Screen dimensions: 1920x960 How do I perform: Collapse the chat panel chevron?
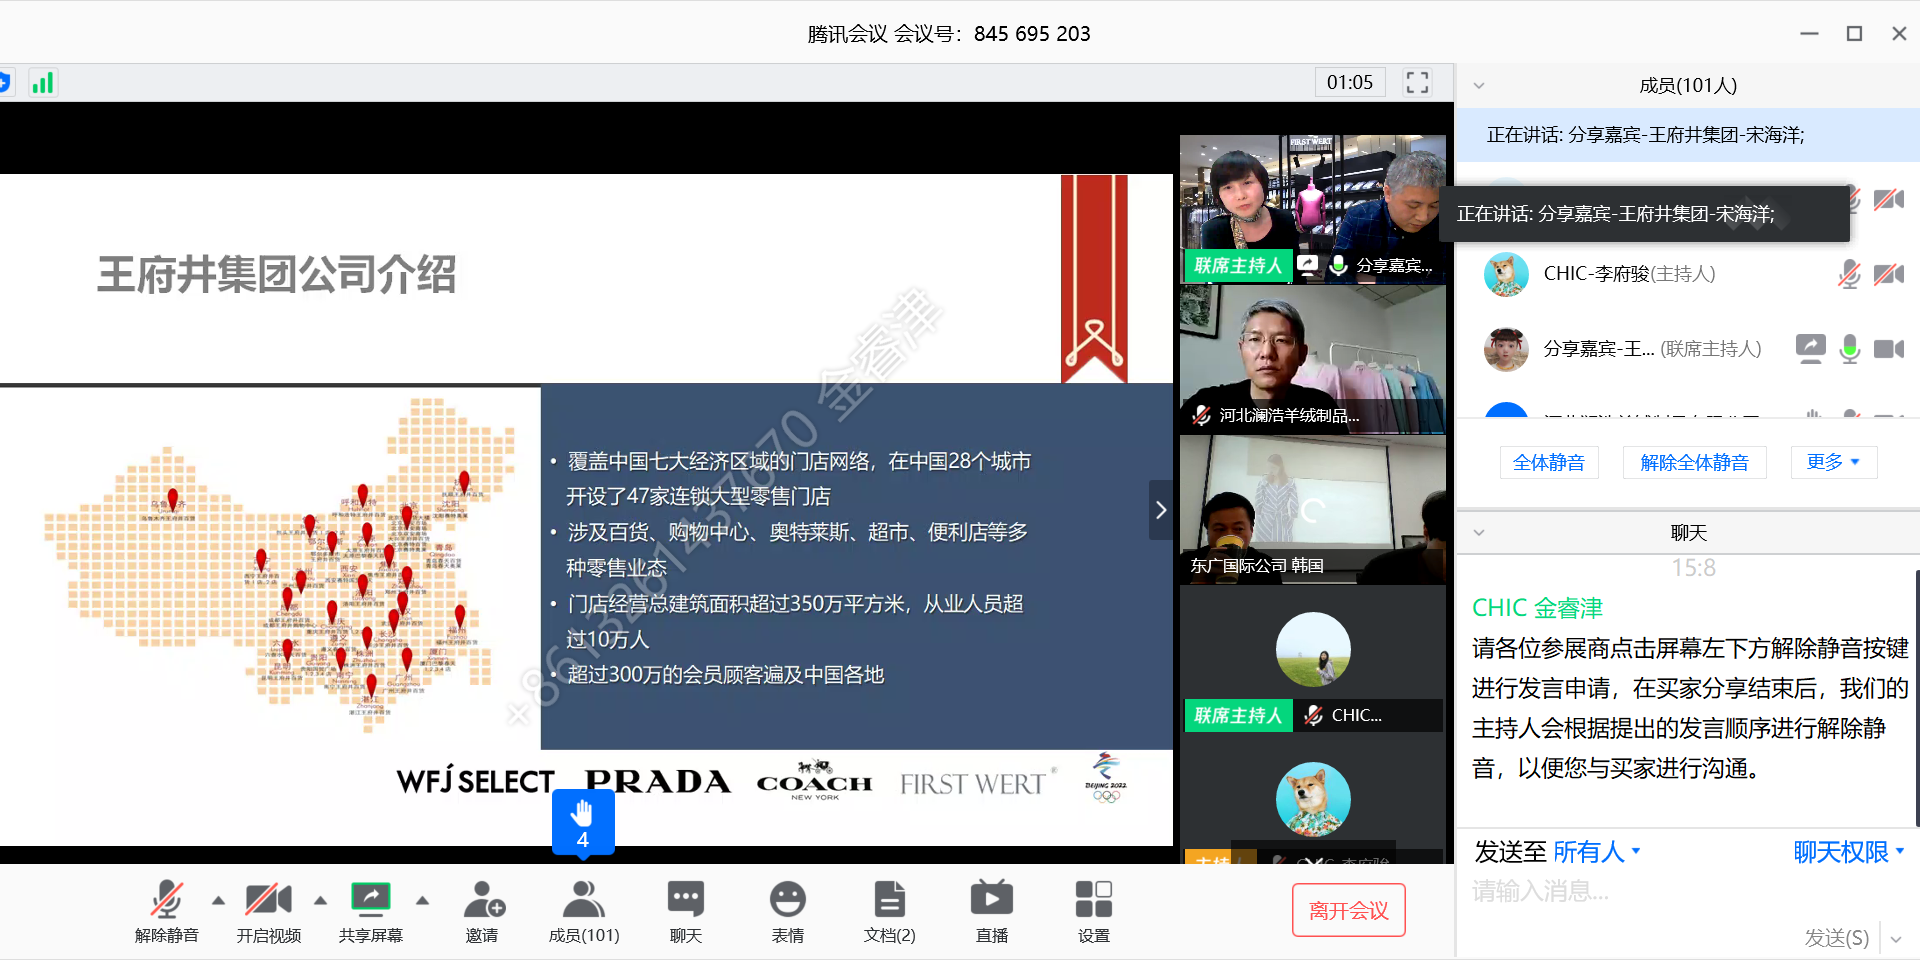(x=1479, y=532)
